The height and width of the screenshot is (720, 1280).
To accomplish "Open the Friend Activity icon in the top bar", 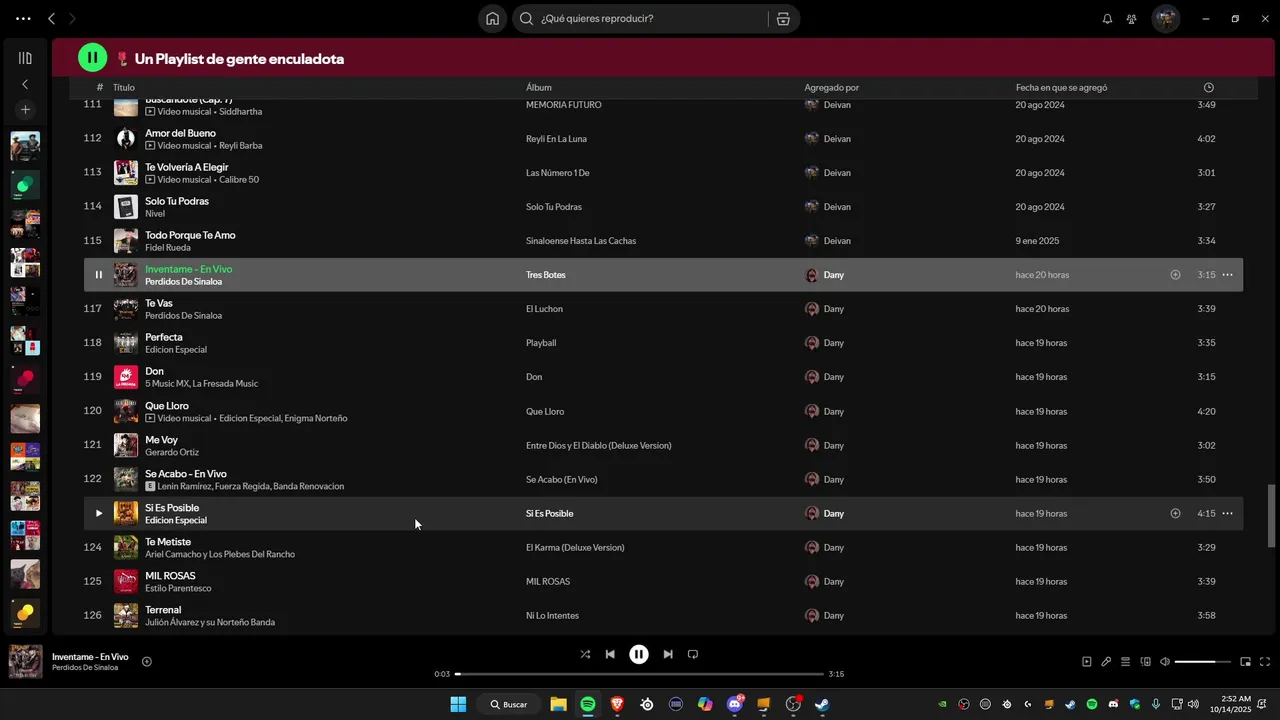I will [1131, 18].
